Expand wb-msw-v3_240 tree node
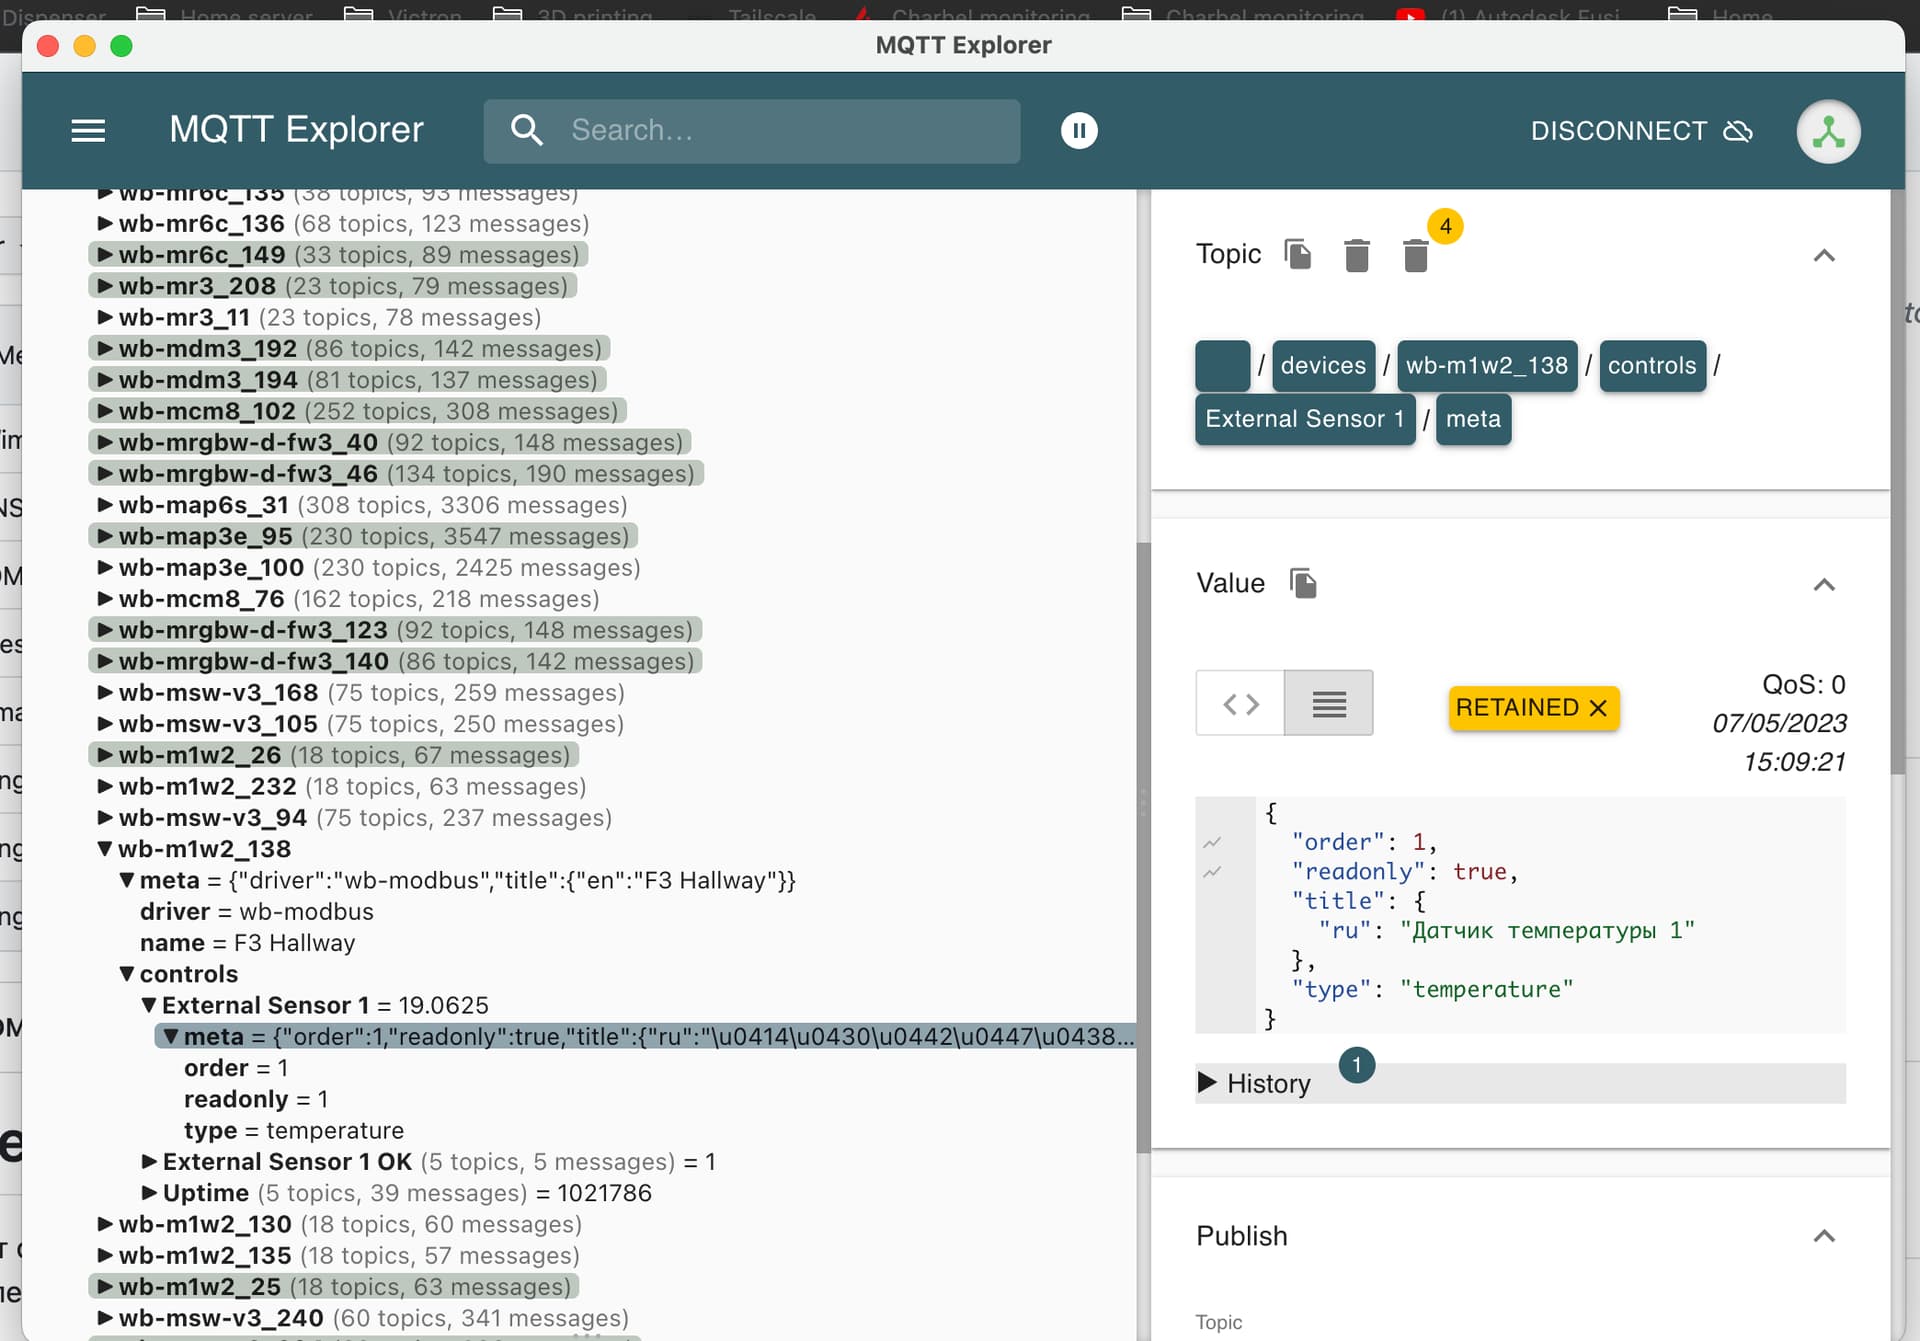This screenshot has width=1920, height=1341. [104, 1318]
